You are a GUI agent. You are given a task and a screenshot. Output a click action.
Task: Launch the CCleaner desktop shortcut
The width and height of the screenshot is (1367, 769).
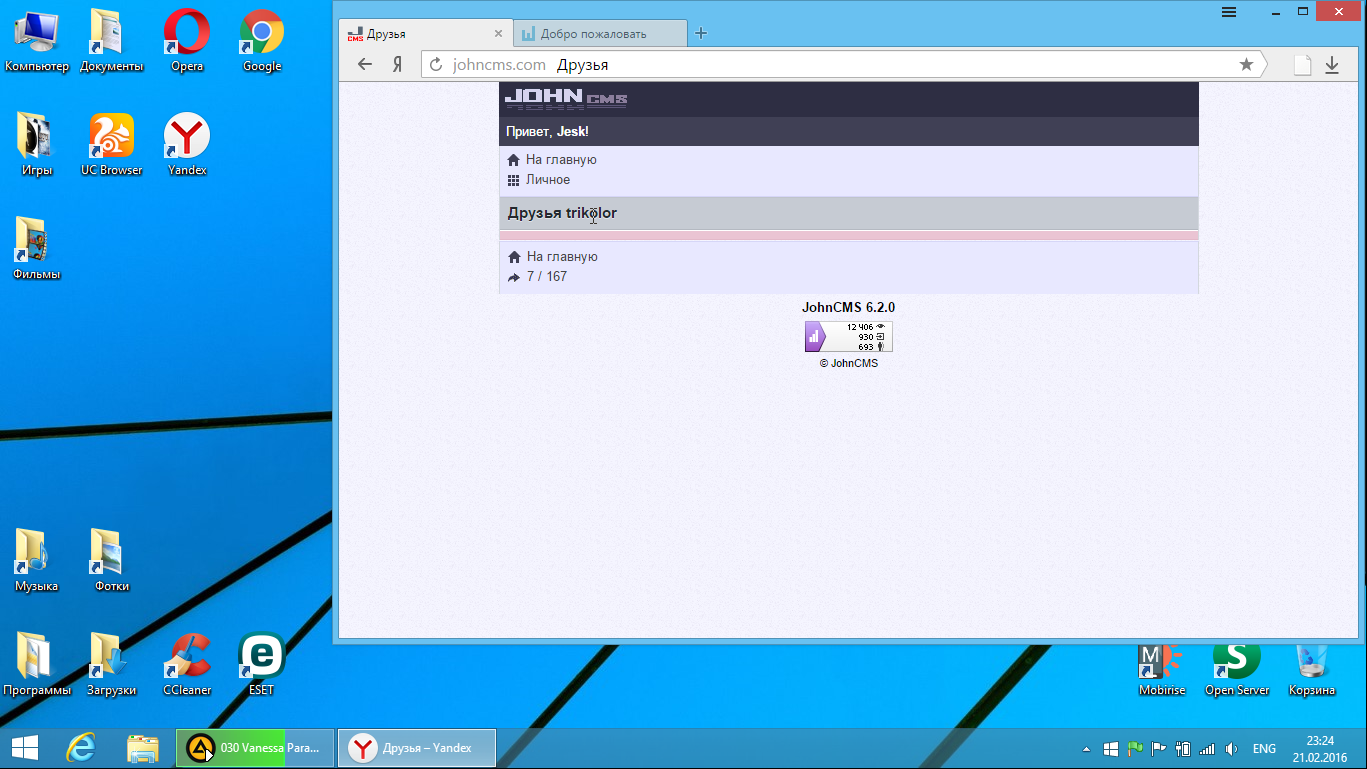(187, 665)
